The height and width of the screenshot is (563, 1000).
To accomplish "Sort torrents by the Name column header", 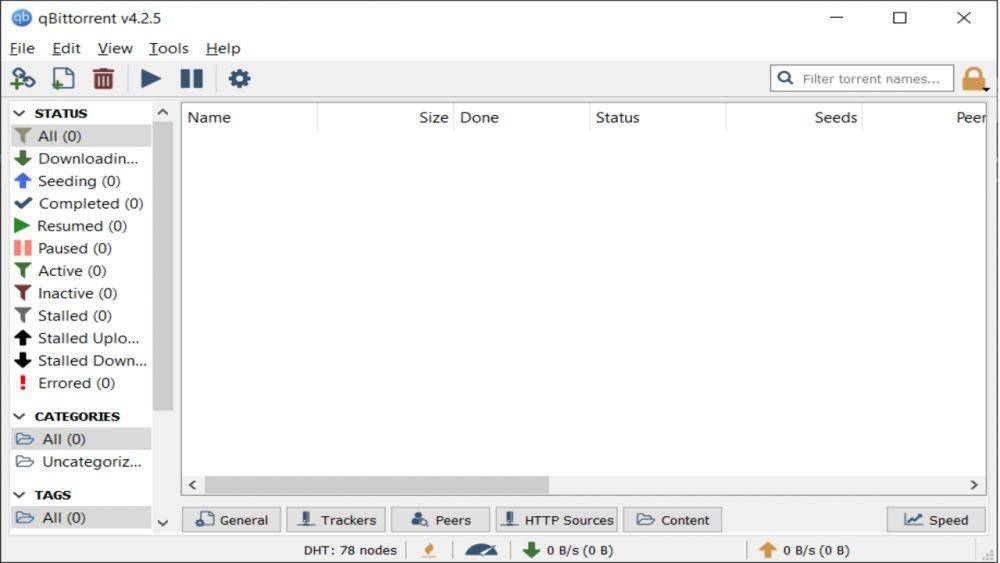I will click(250, 117).
